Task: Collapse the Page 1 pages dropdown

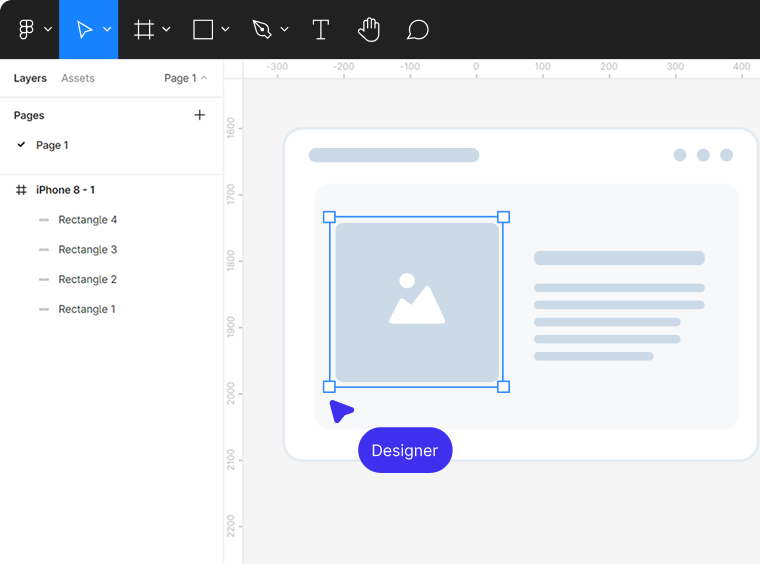Action: coord(186,78)
